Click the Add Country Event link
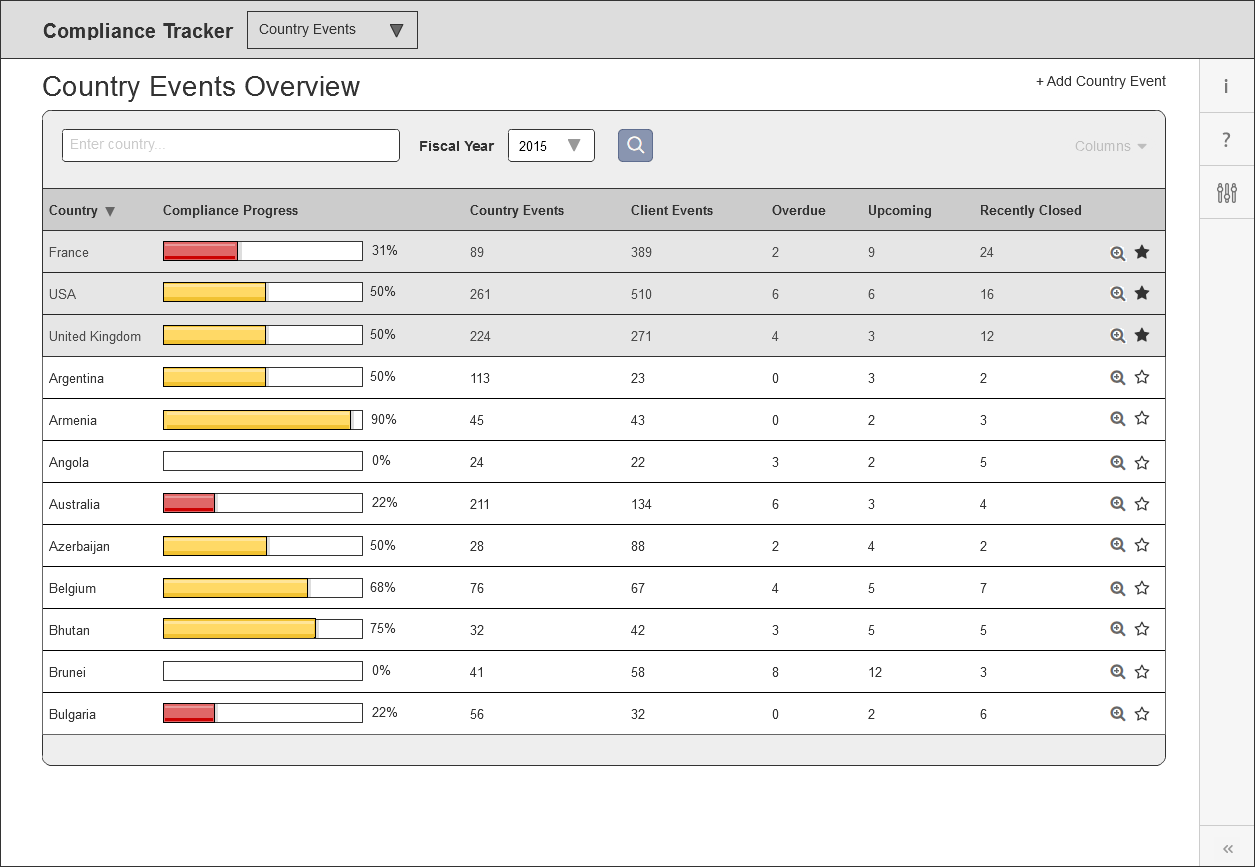 (1101, 81)
